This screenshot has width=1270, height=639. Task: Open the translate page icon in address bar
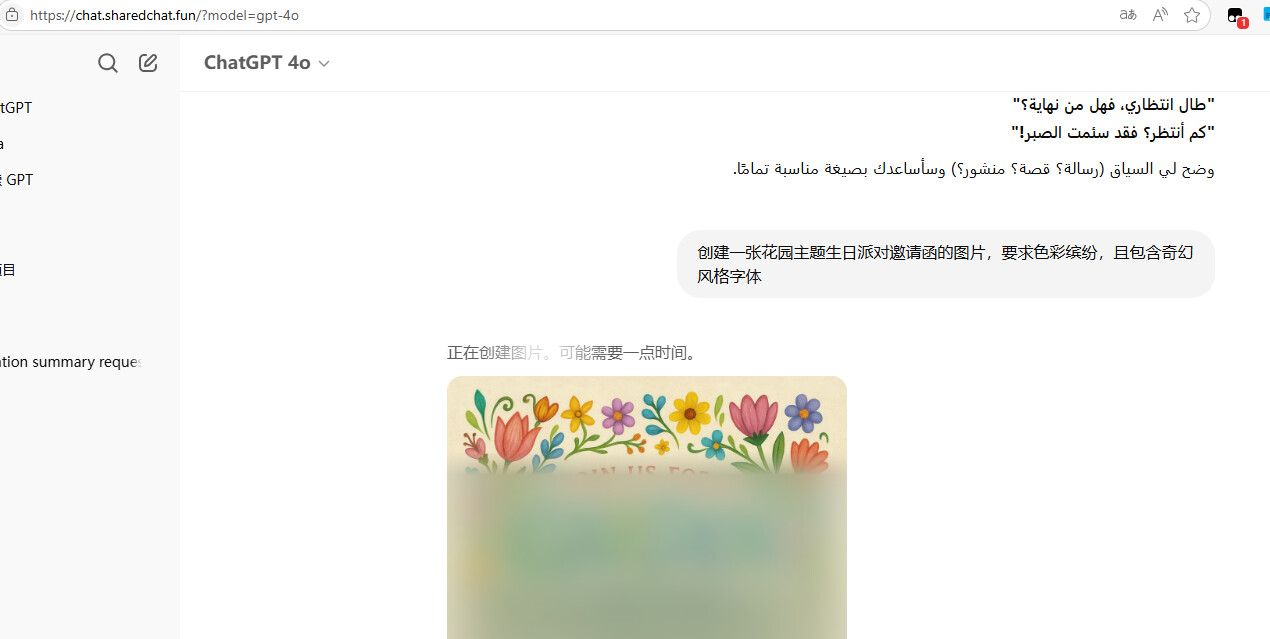1128,15
